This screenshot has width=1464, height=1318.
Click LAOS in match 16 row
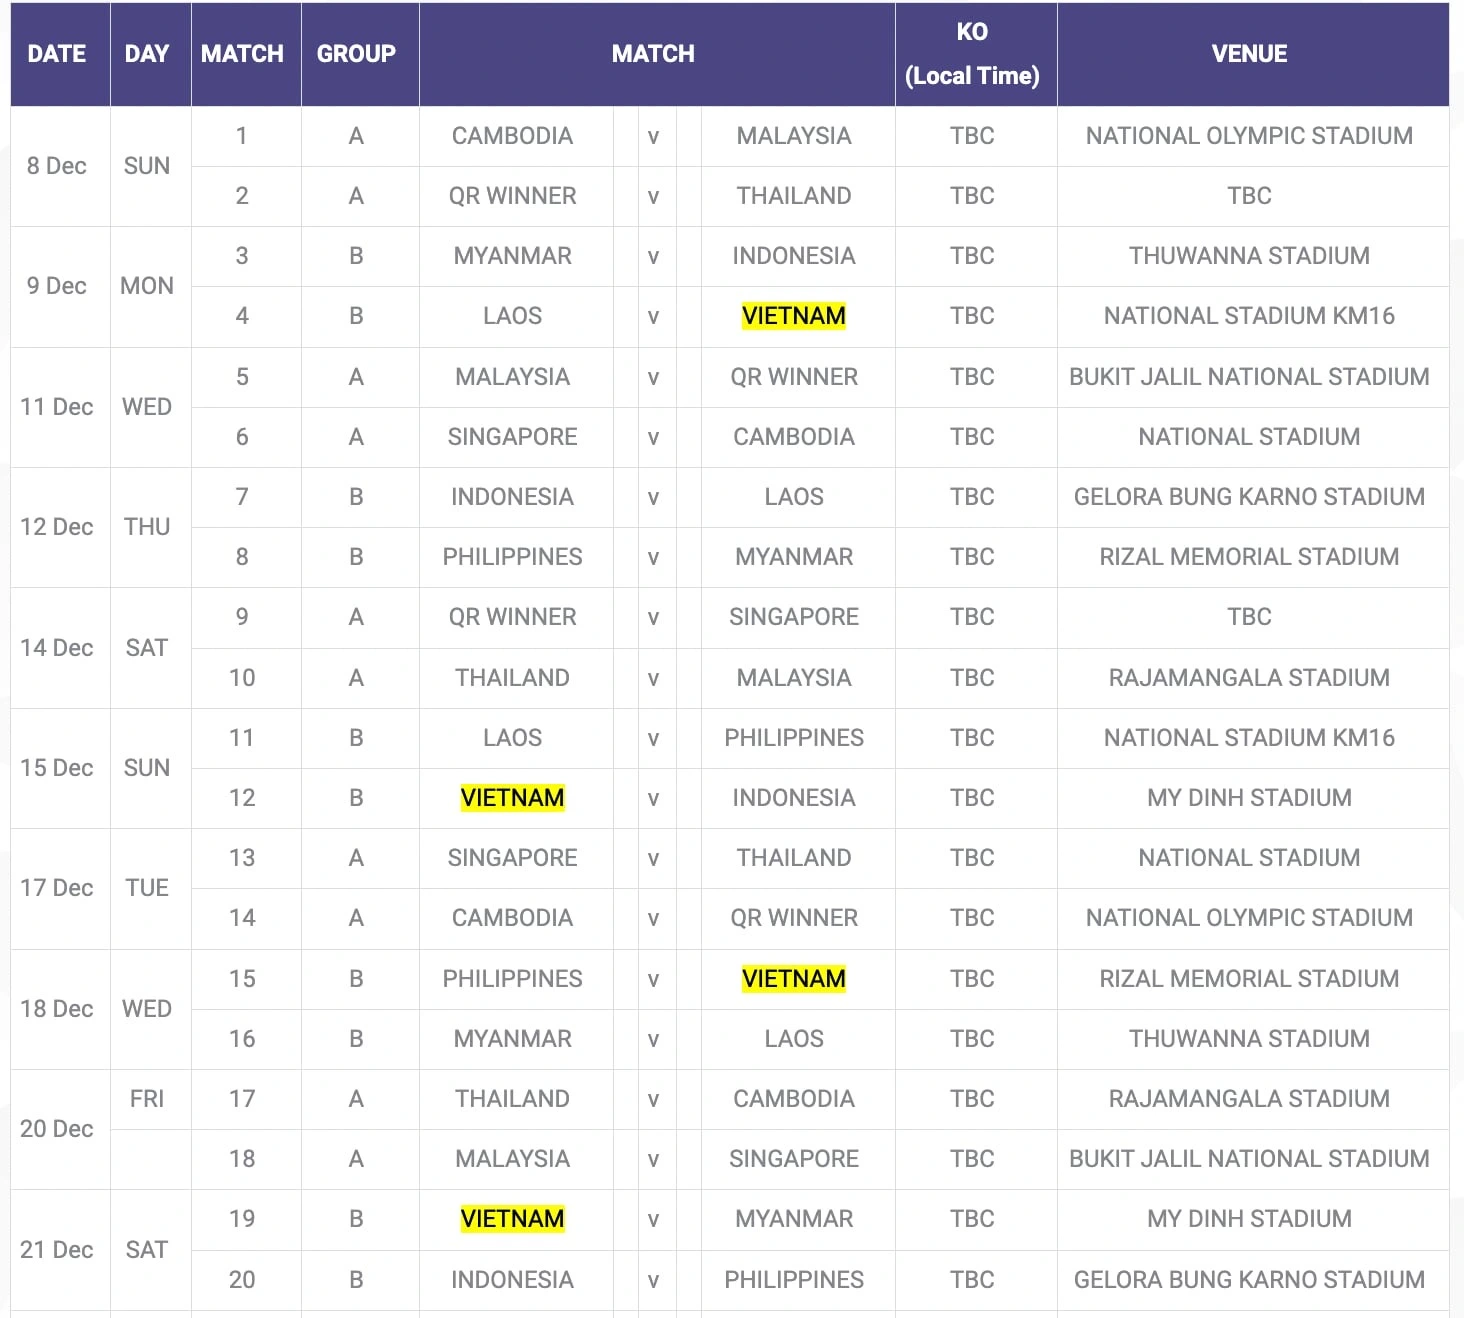[794, 1039]
